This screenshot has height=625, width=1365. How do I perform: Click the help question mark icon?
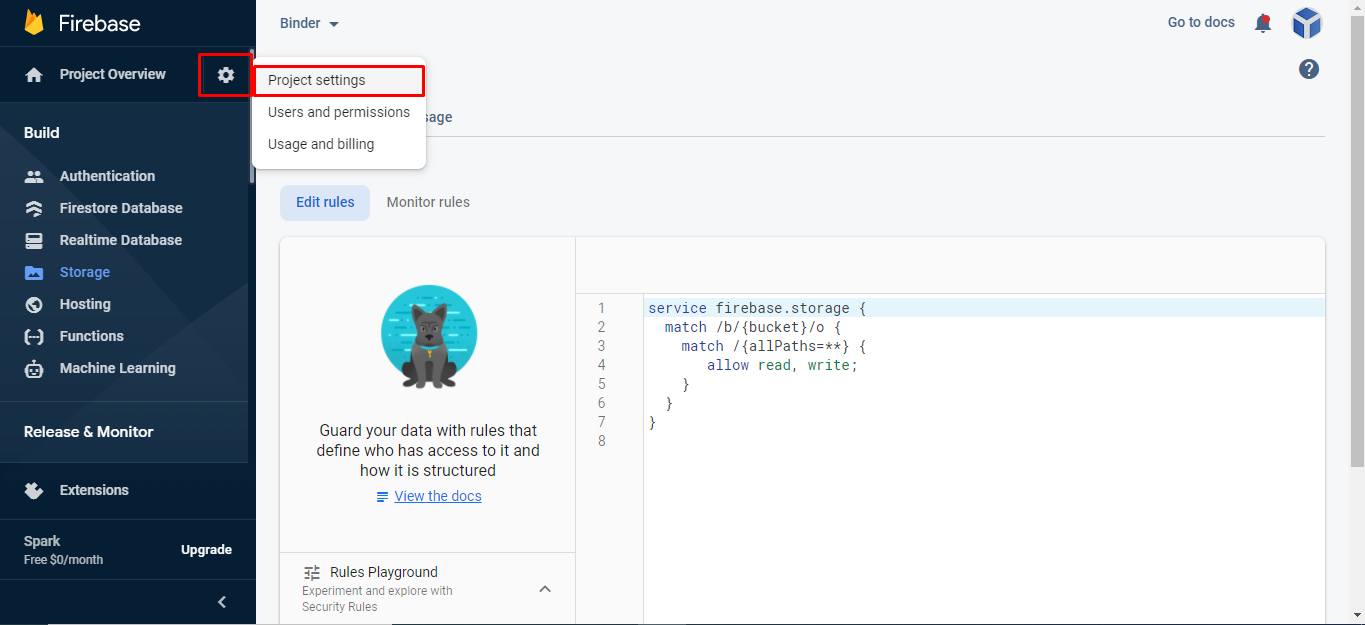tap(1308, 69)
